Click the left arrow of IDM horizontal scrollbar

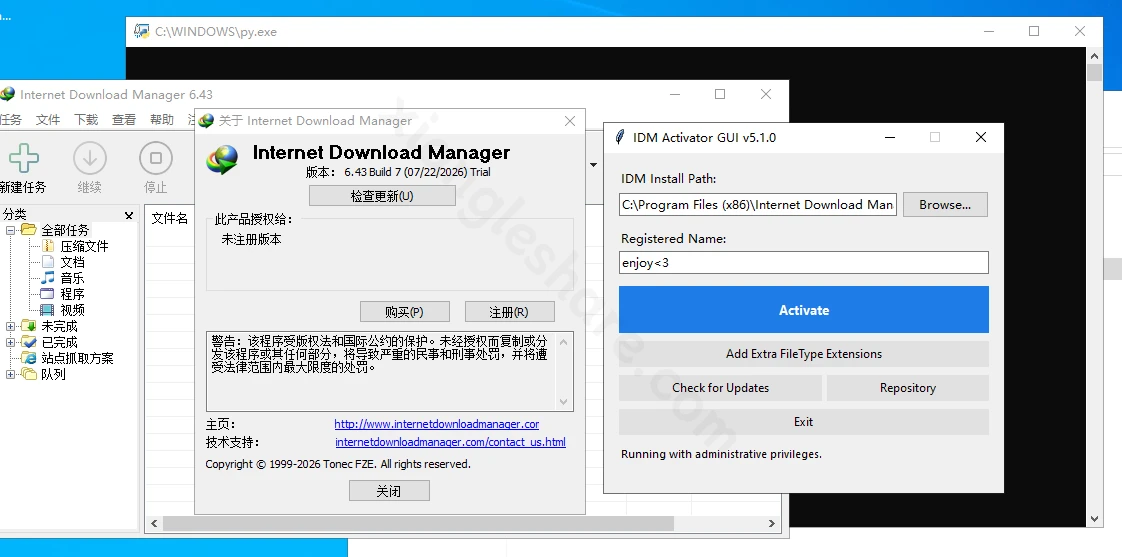point(154,524)
